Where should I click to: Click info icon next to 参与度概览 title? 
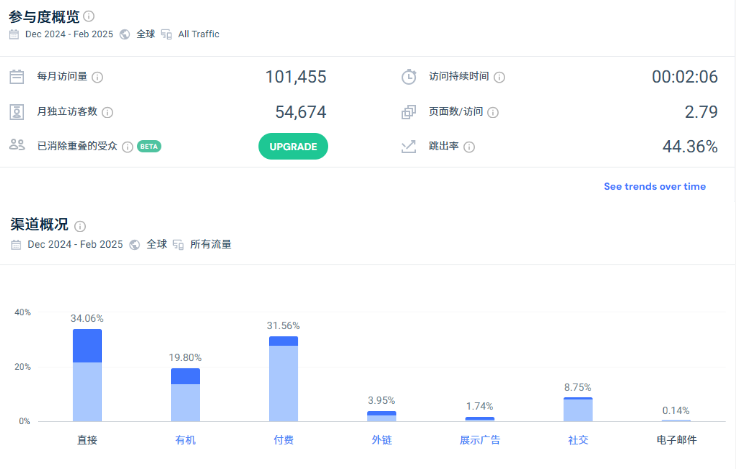[x=90, y=17]
